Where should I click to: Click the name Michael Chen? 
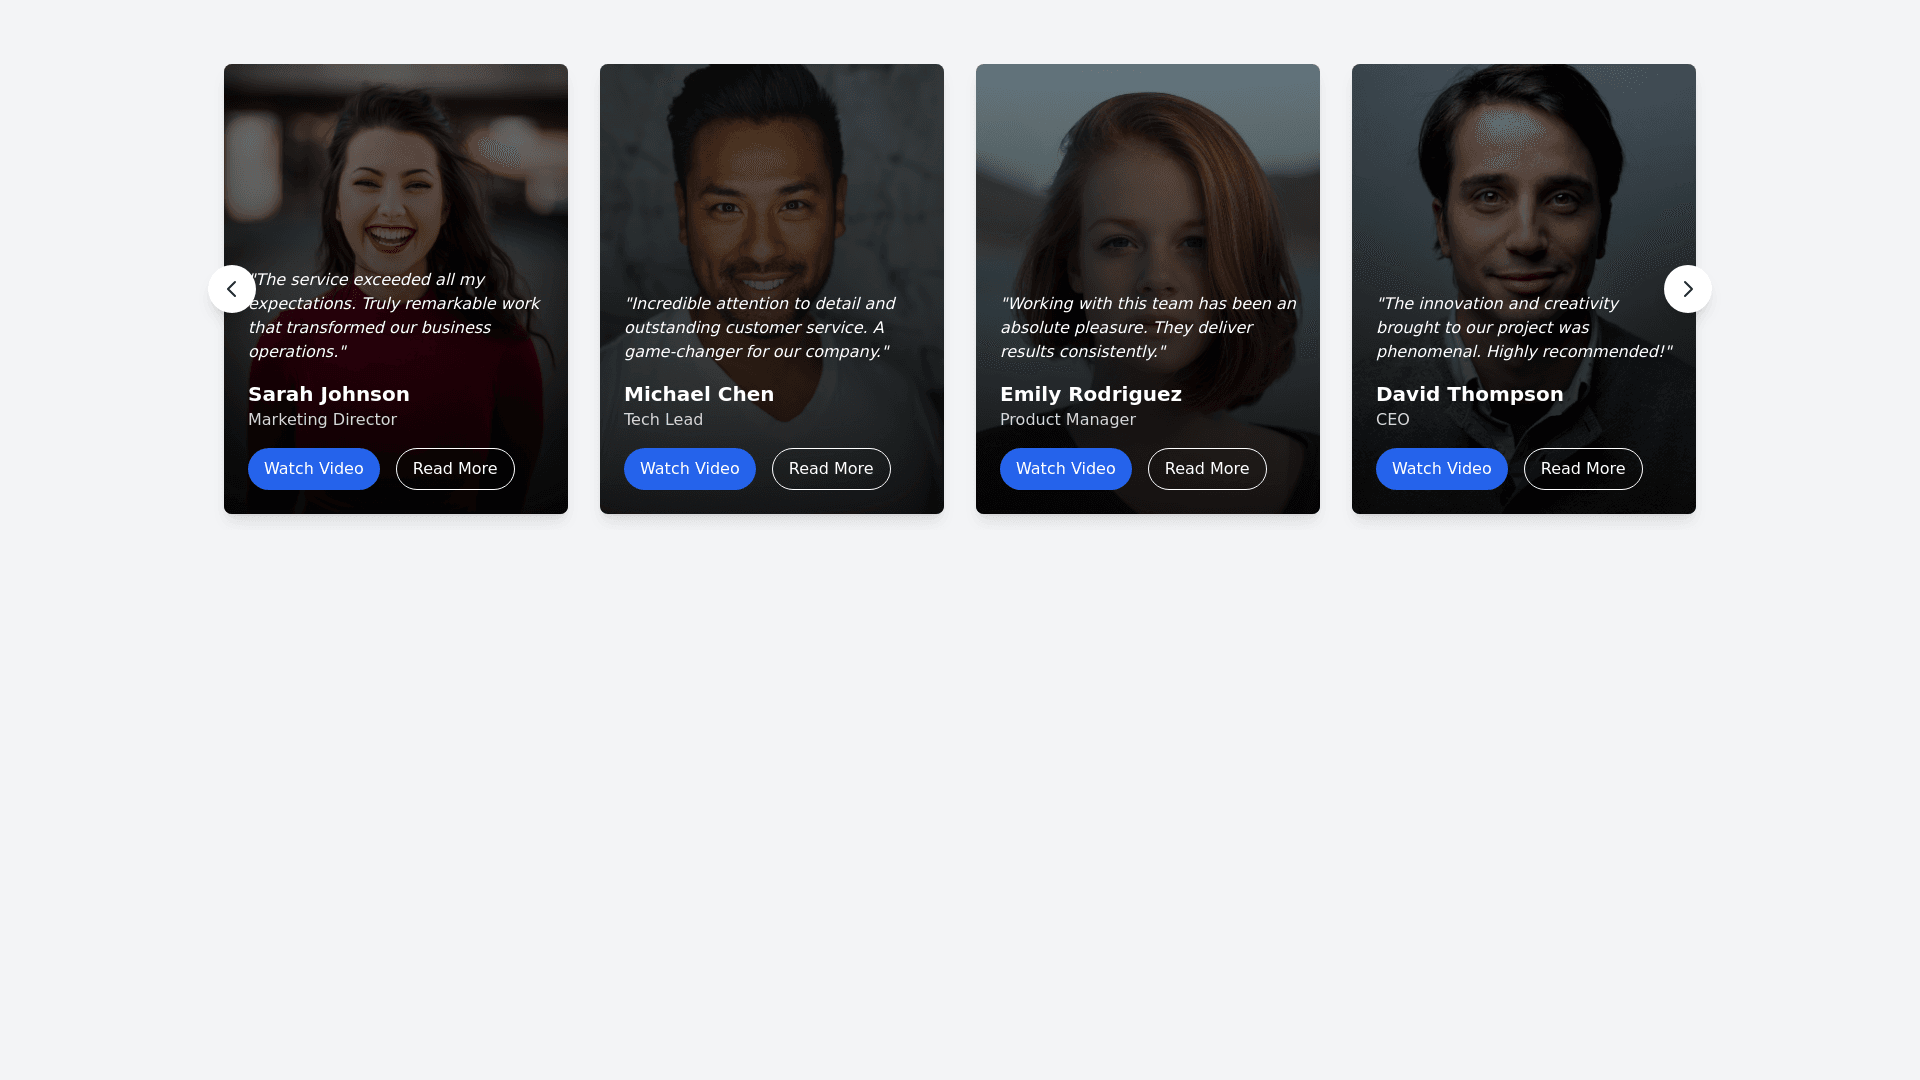[699, 394]
